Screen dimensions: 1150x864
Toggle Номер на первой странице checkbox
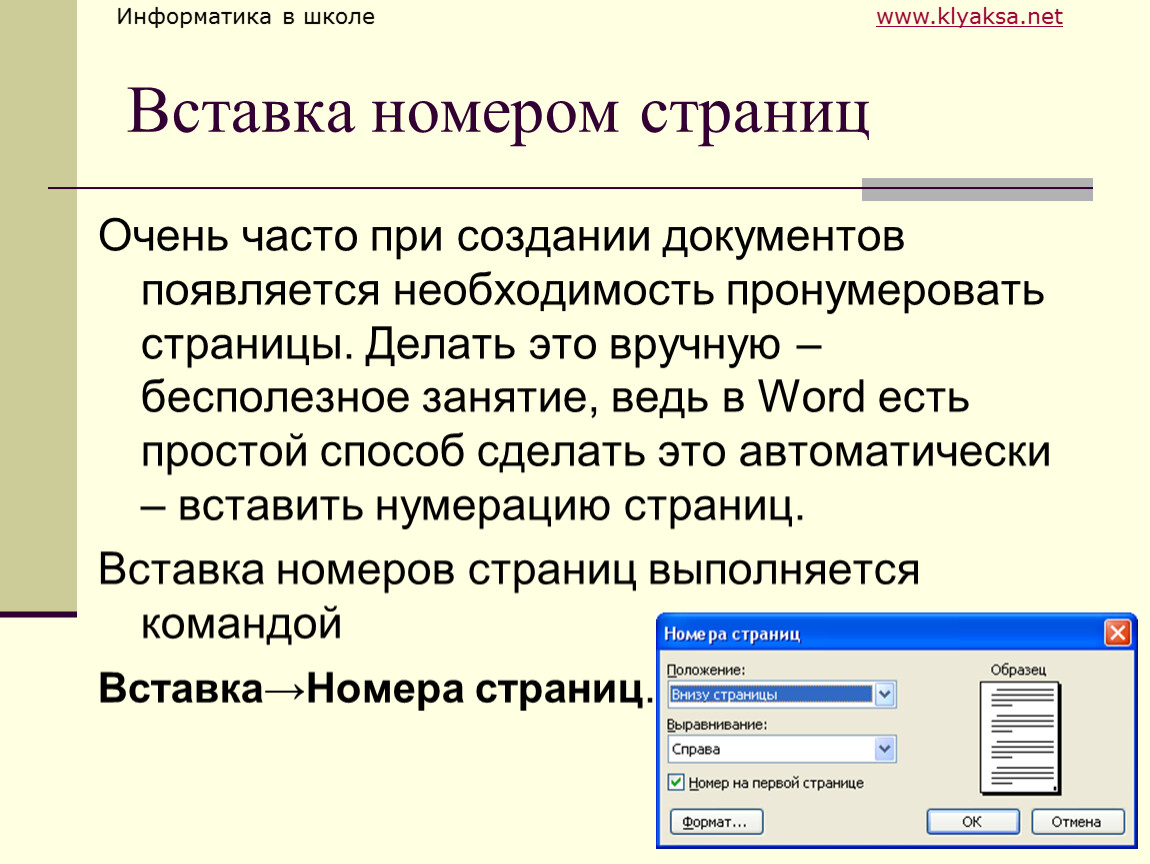click(x=676, y=783)
